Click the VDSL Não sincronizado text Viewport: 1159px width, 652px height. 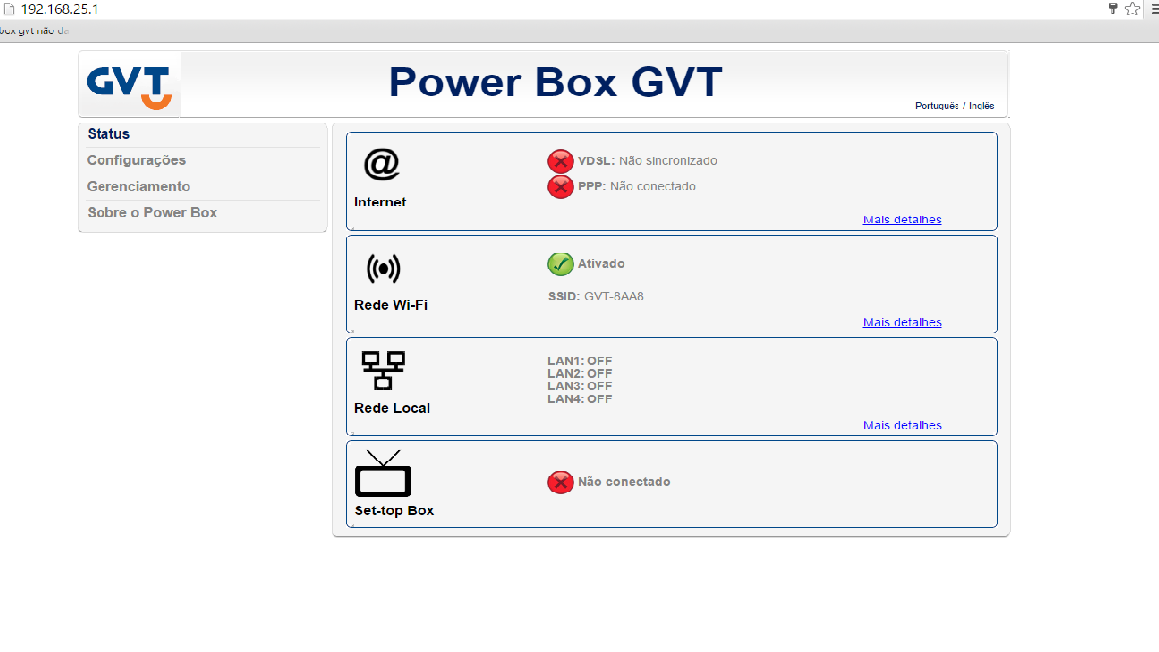[x=648, y=160]
